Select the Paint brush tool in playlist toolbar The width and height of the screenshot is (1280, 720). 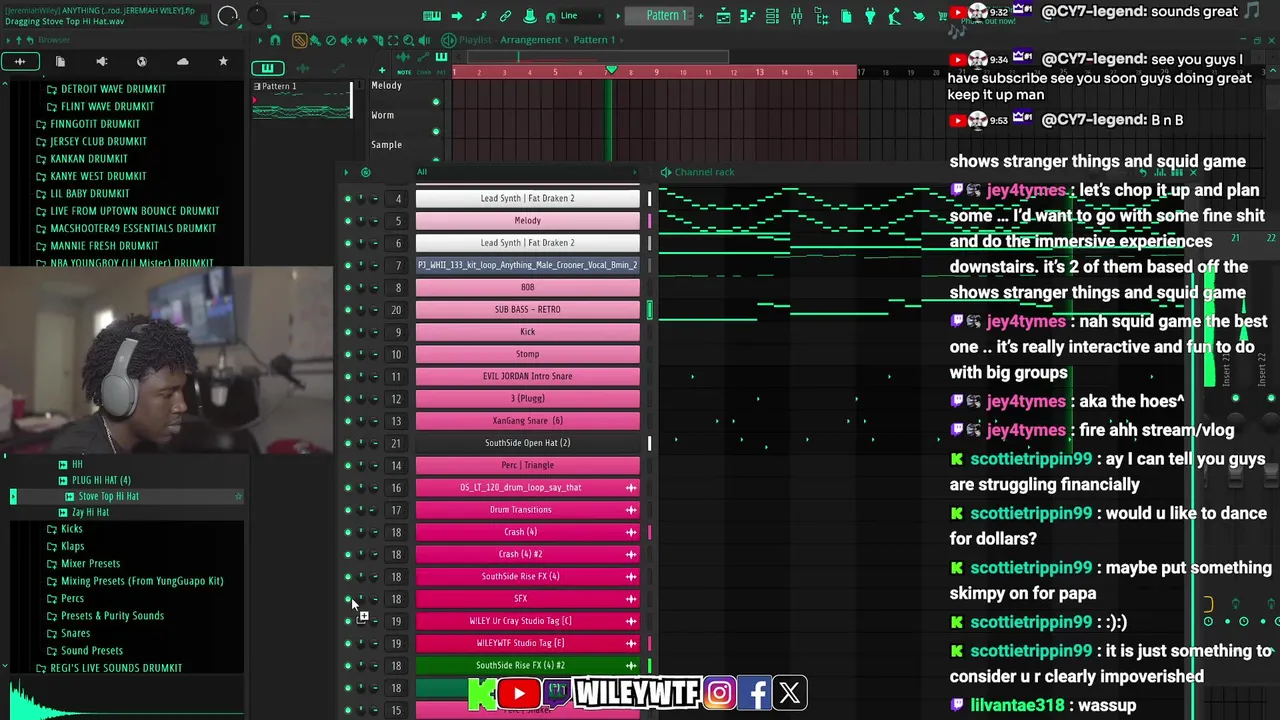point(315,40)
